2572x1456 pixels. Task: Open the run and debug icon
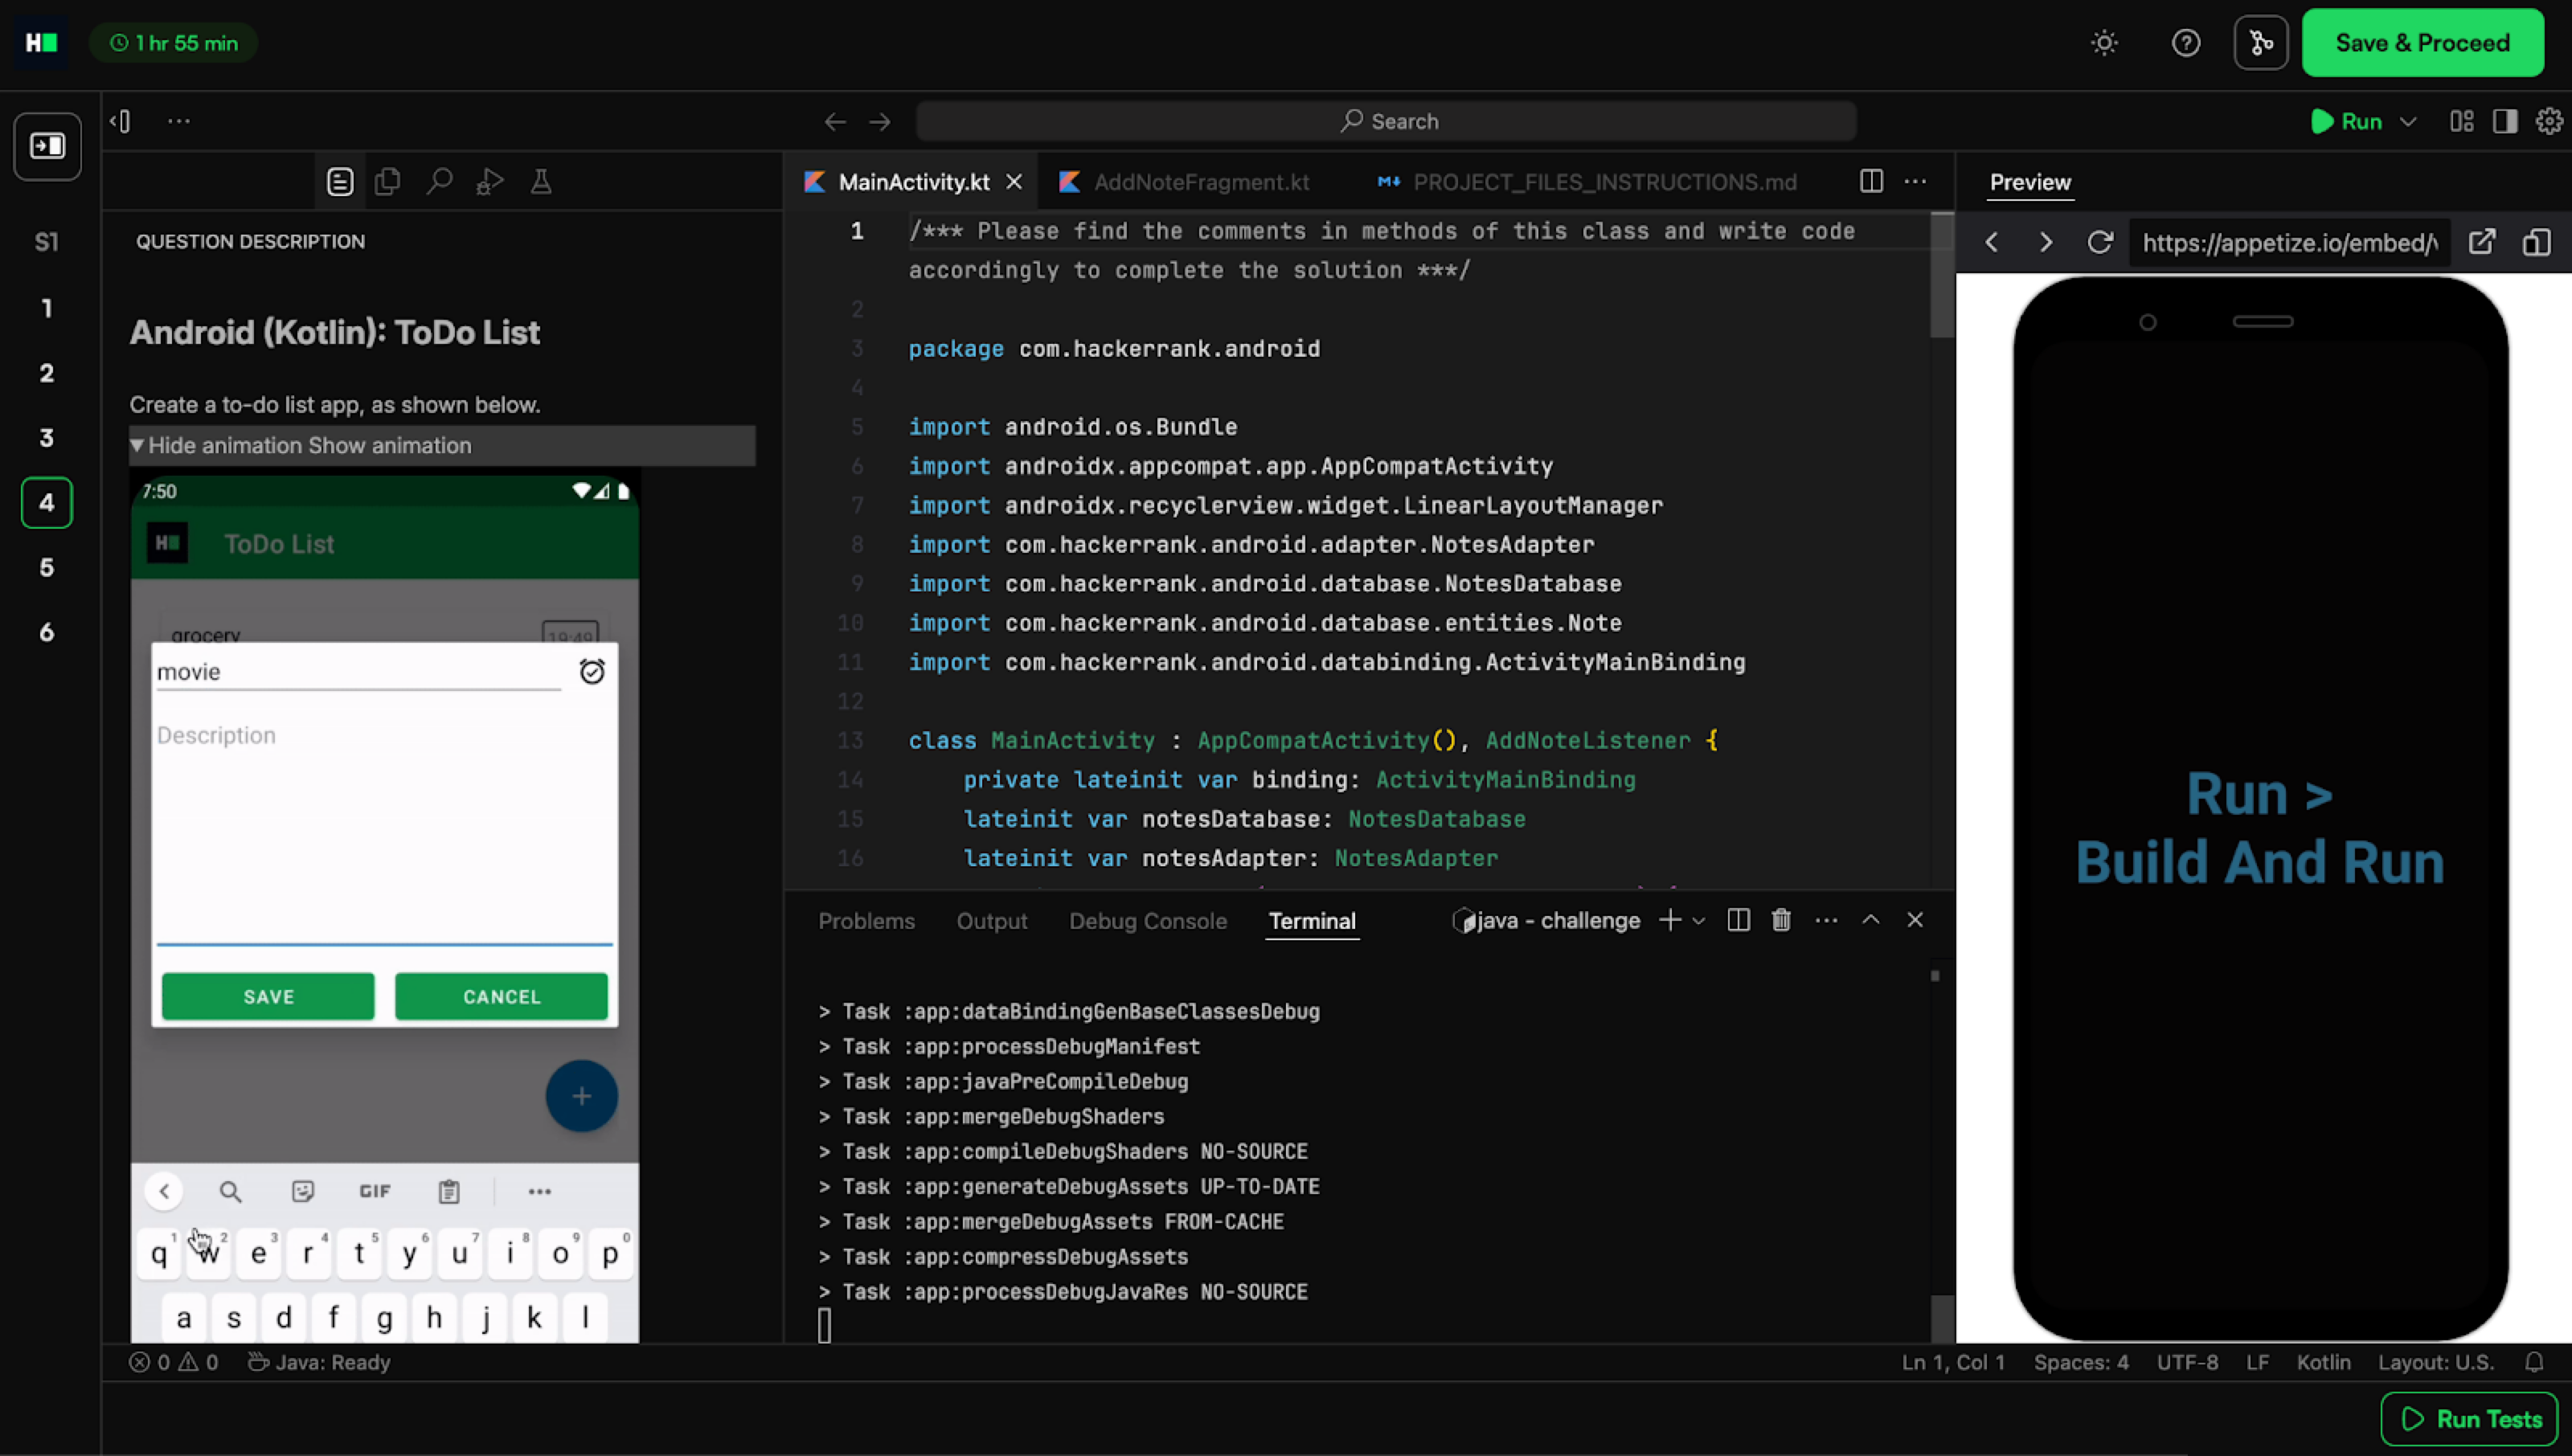click(489, 181)
